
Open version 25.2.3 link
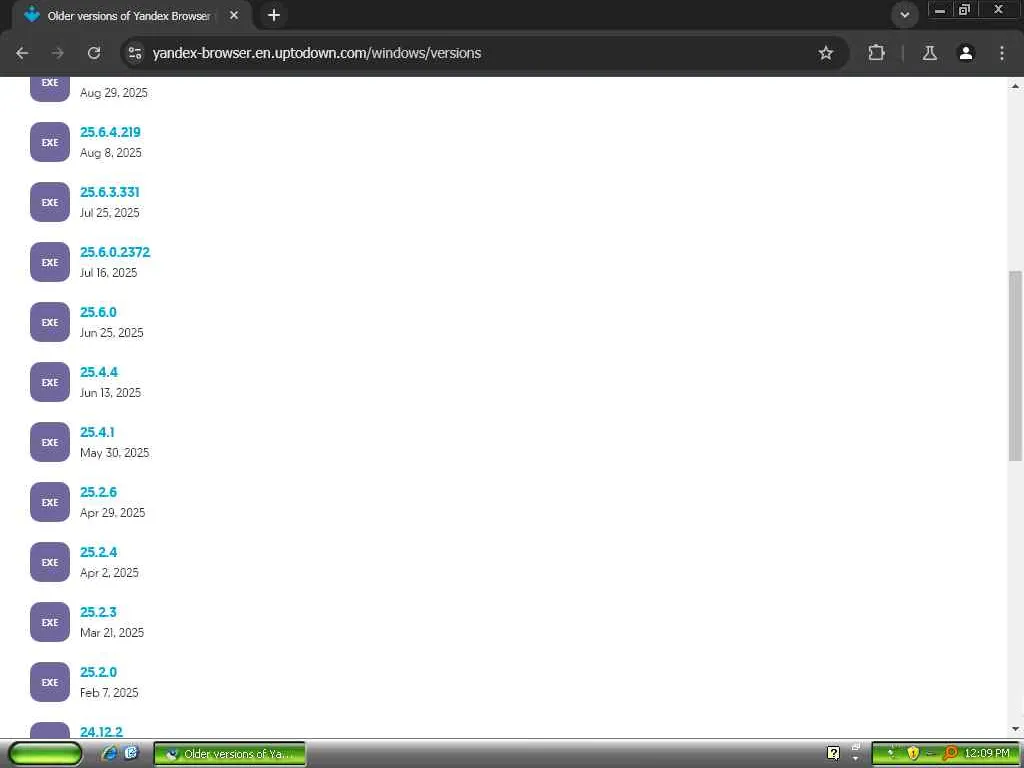[x=98, y=613]
